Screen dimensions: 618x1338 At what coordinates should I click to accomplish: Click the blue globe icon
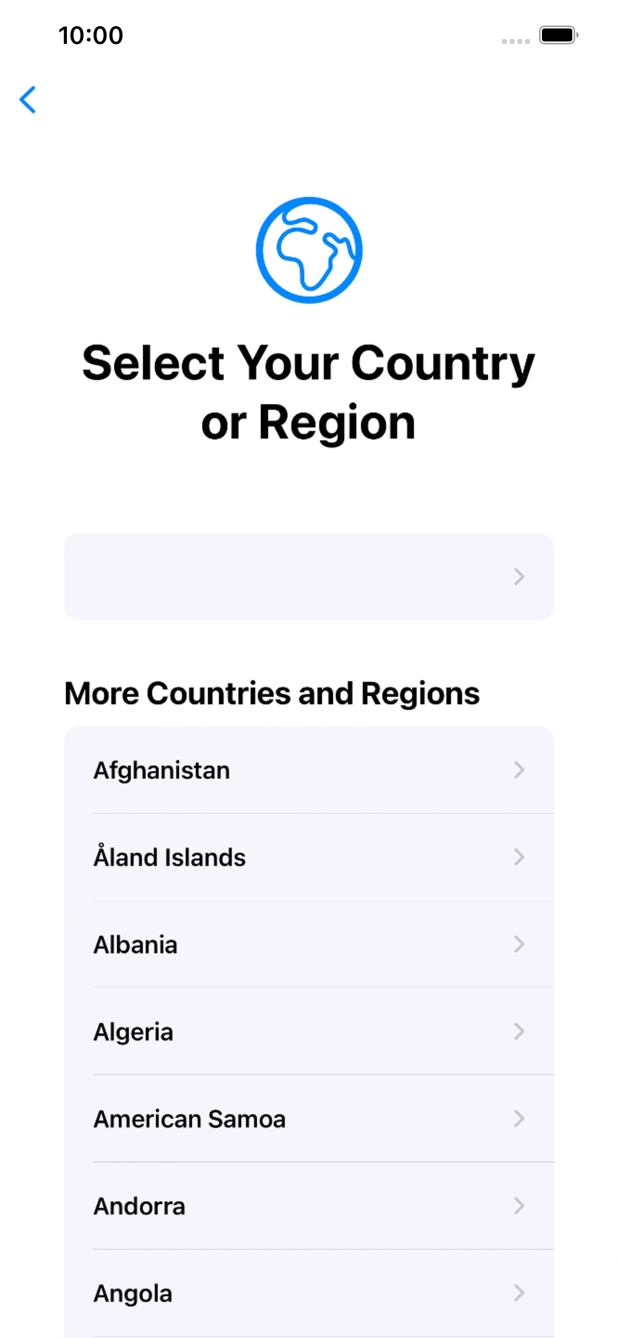[x=309, y=248]
